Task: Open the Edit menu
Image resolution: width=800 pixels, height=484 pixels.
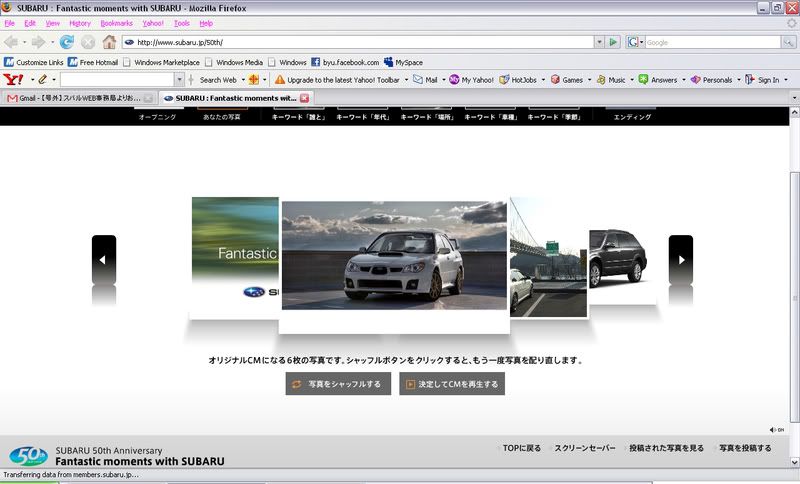Action: (30, 23)
